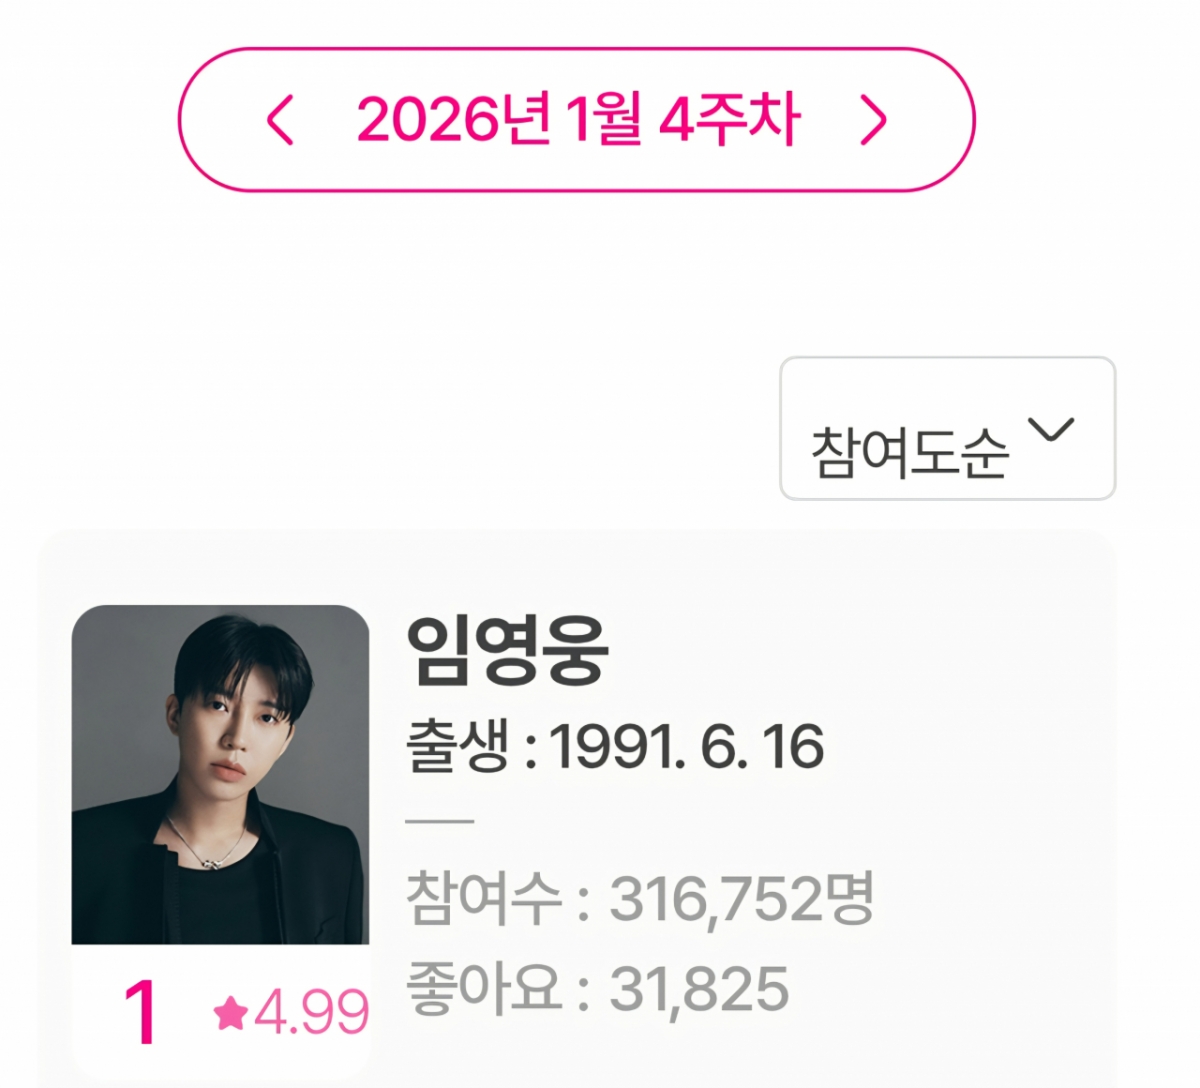Viewport: 1200px width, 1088px height.
Task: Go to the next week with right arrow
Action: [873, 121]
